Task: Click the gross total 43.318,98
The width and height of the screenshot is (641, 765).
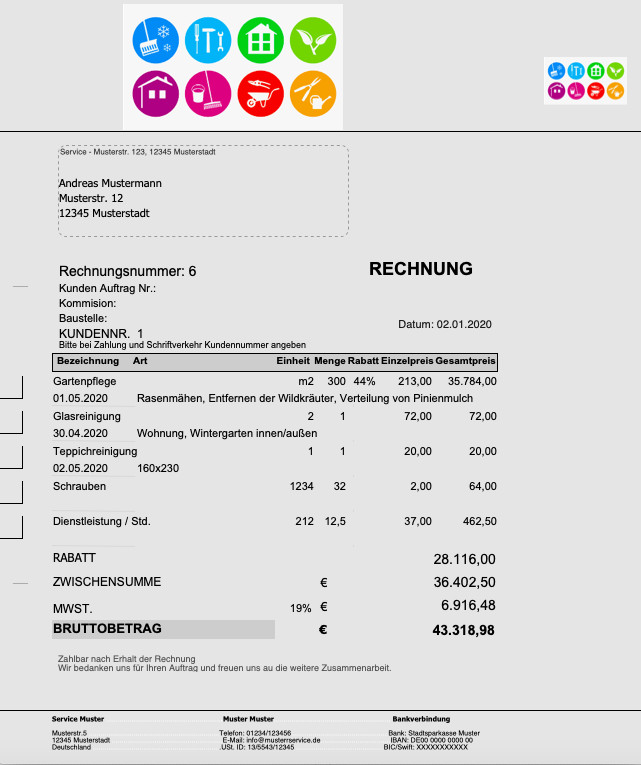Action: (463, 630)
